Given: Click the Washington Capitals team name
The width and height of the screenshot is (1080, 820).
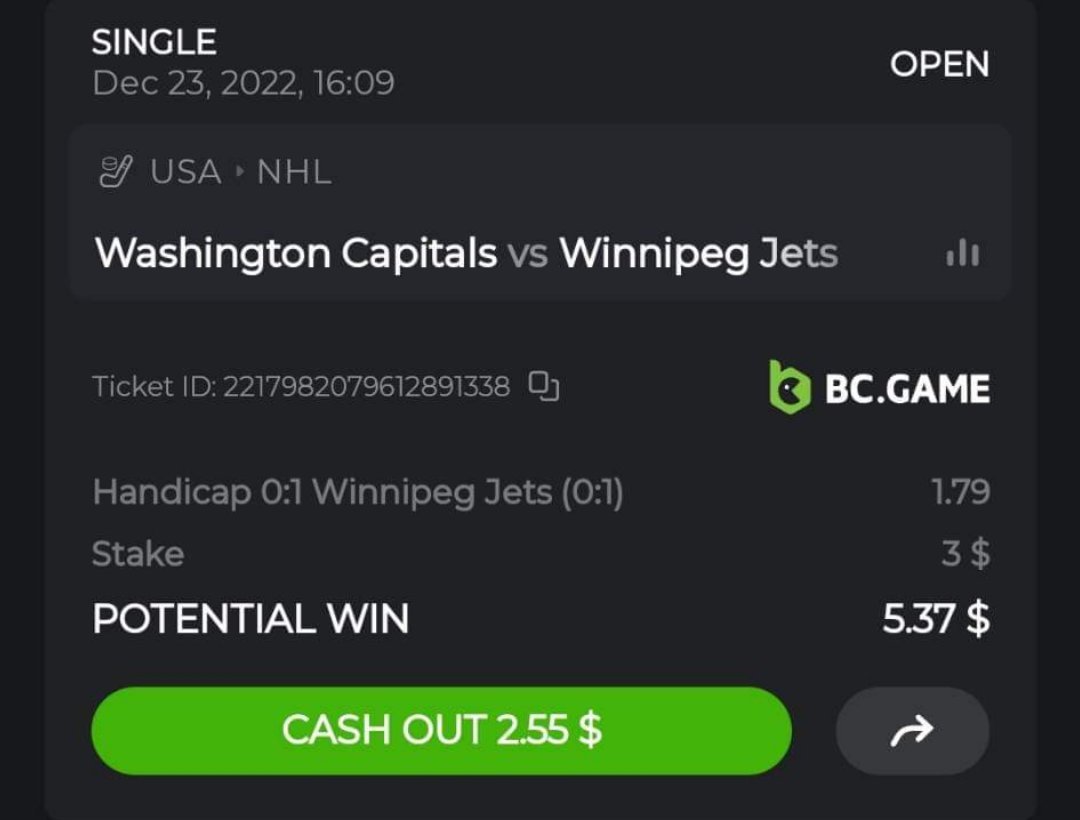Looking at the screenshot, I should [296, 254].
